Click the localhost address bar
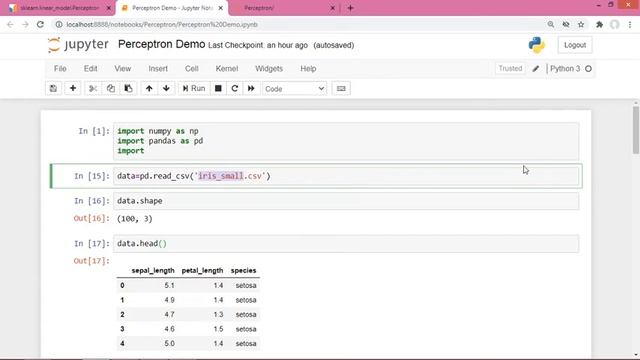640x360 pixels. pos(298,24)
